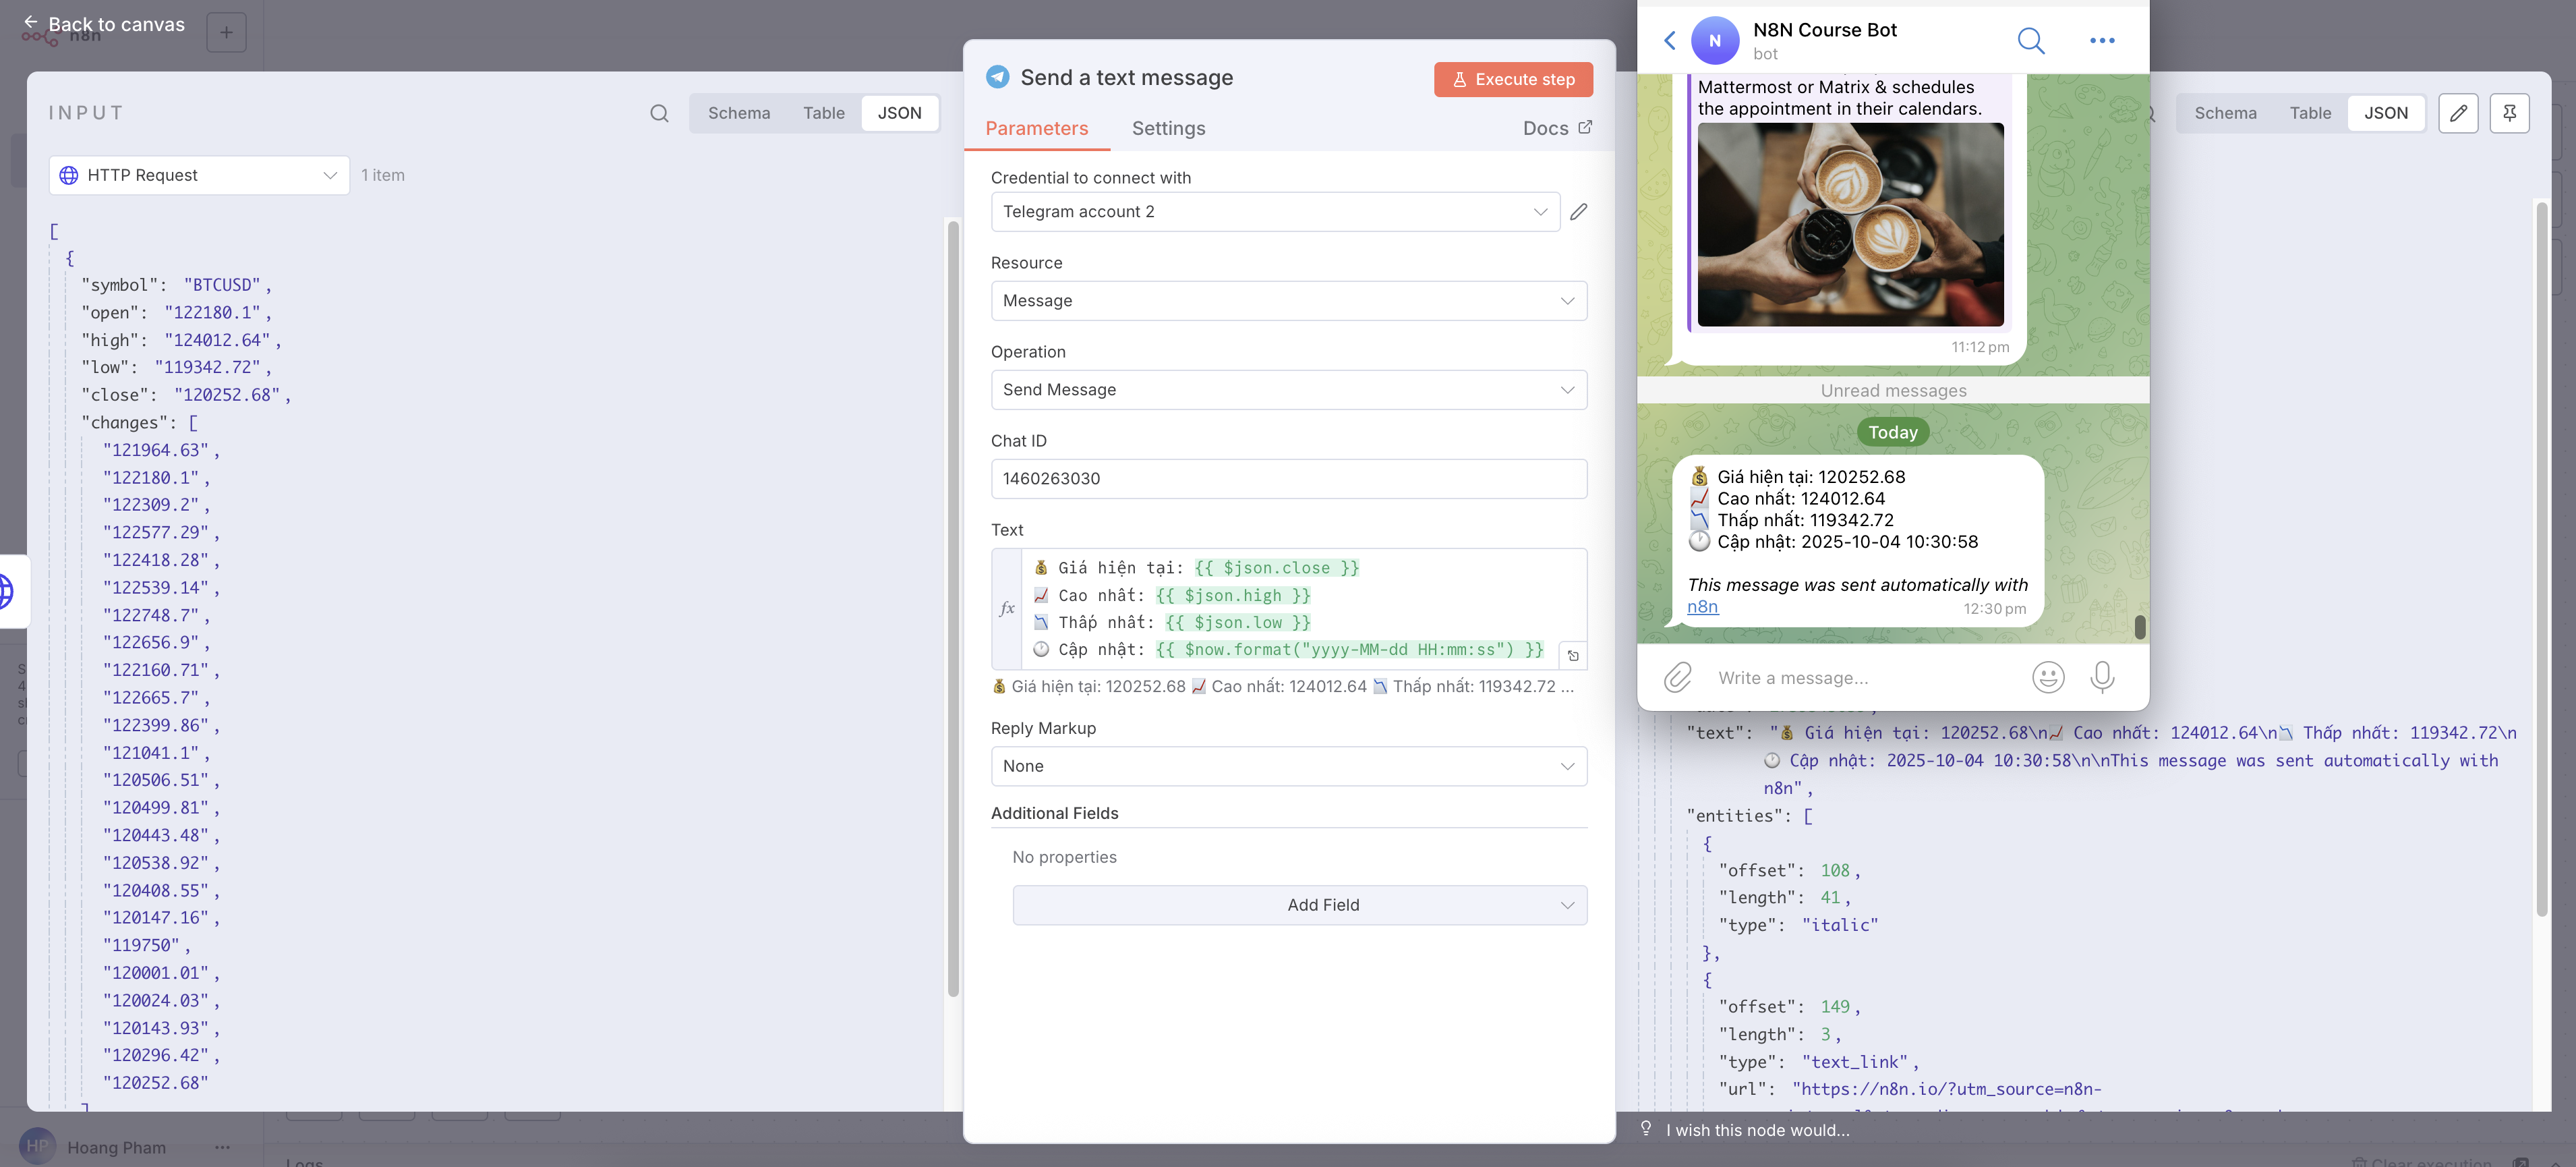Open the Docs link
The width and height of the screenshot is (2576, 1167).
1557,128
